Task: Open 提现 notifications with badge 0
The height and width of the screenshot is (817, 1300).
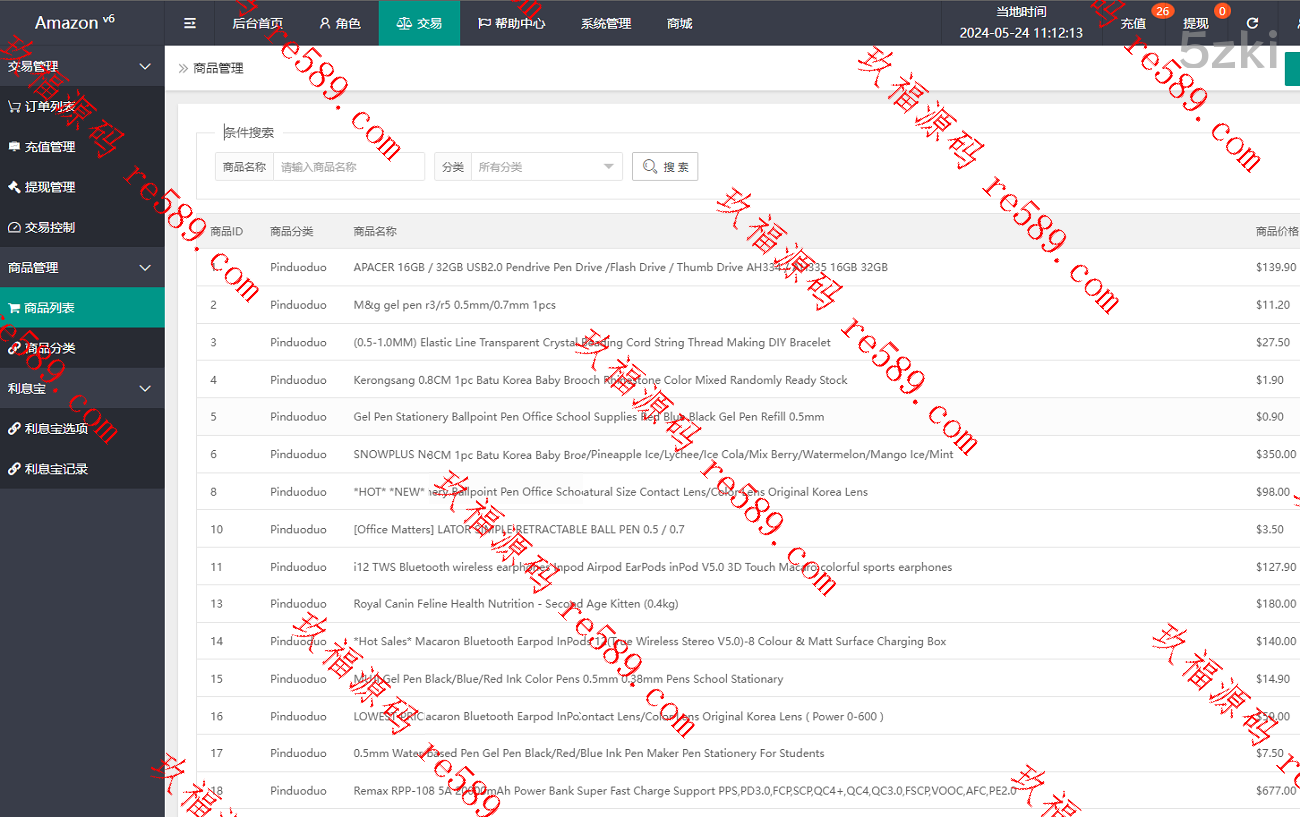Action: (x=1196, y=23)
